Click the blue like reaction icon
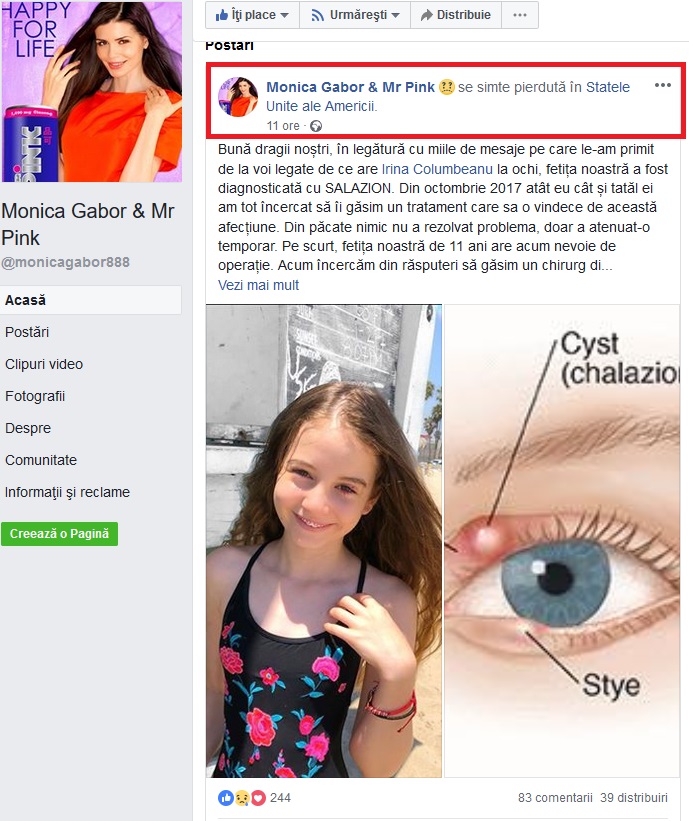Screen dimensions: 689x821 click(226, 797)
